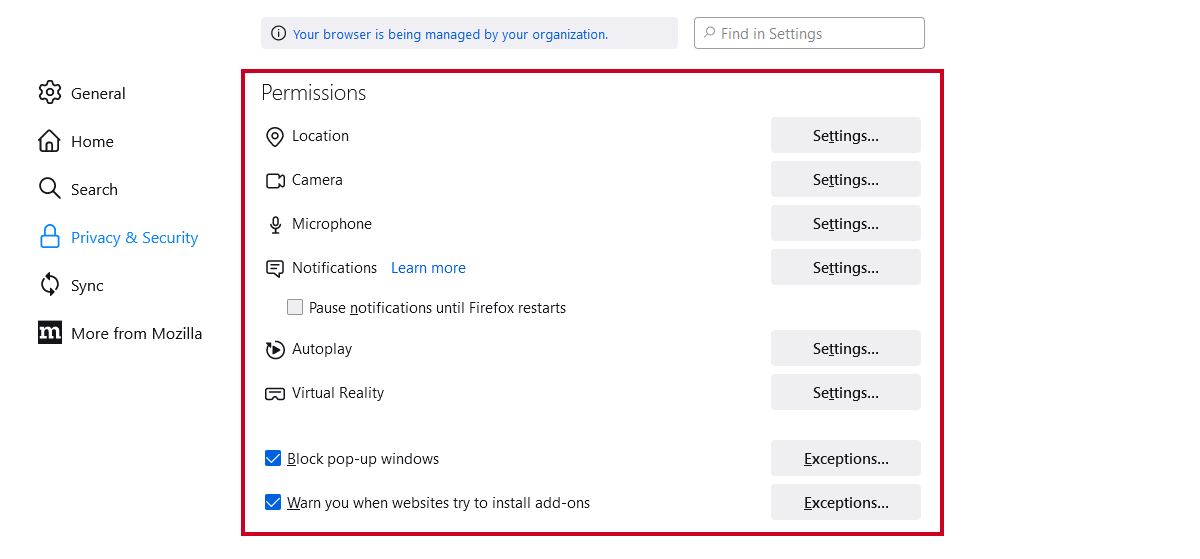Click the Microphone label text
This screenshot has height=559, width=1200.
tap(332, 224)
